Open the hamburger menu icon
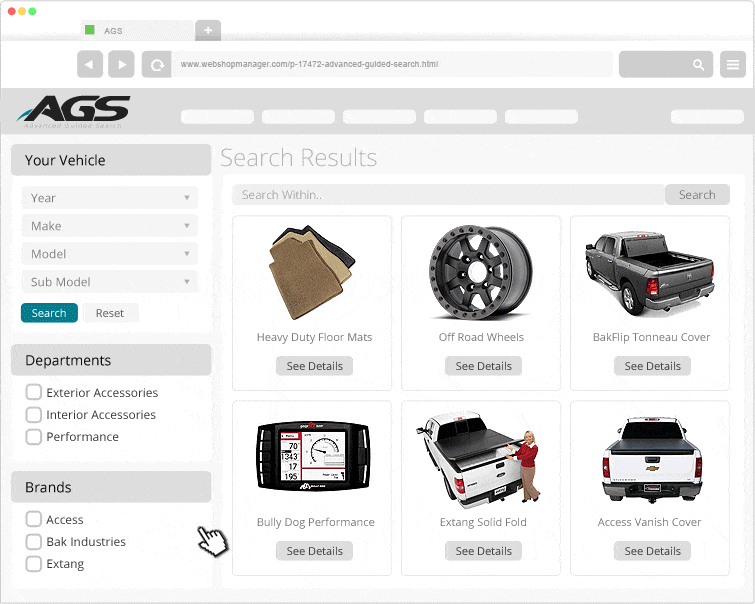This screenshot has width=755, height=604. pos(732,65)
